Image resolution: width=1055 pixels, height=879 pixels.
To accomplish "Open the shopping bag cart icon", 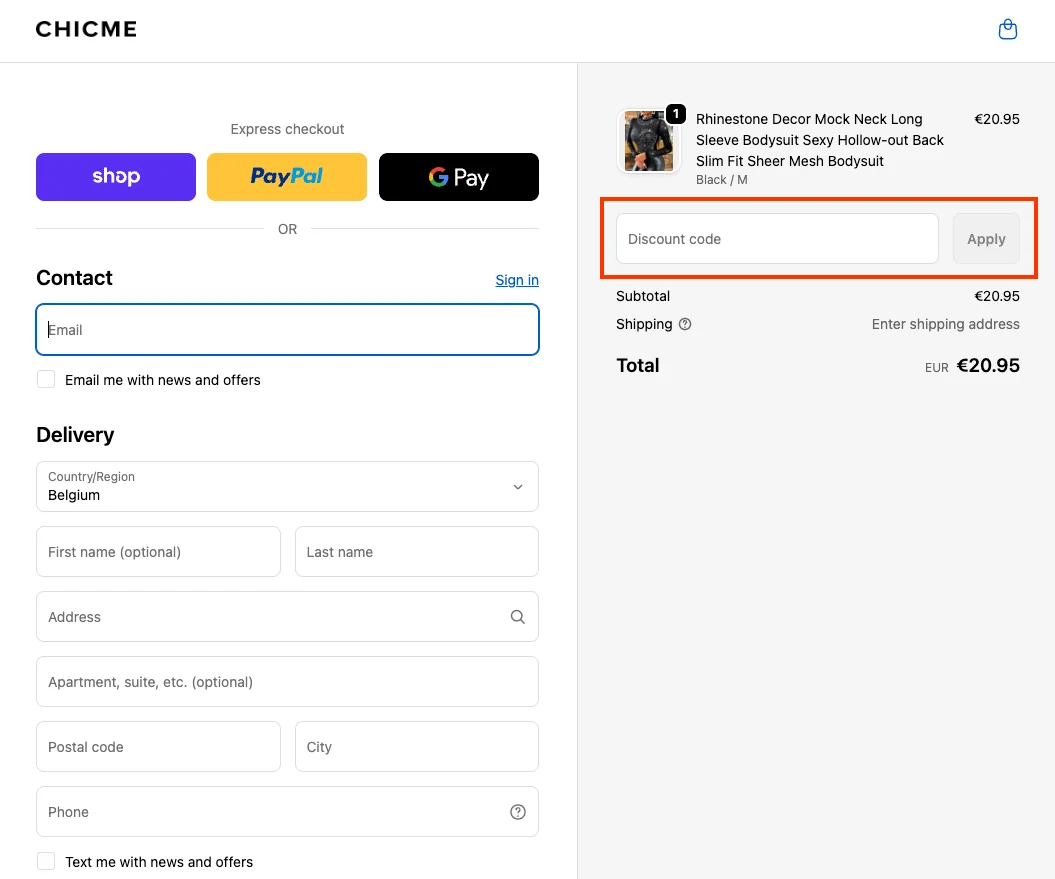I will pos(1008,30).
